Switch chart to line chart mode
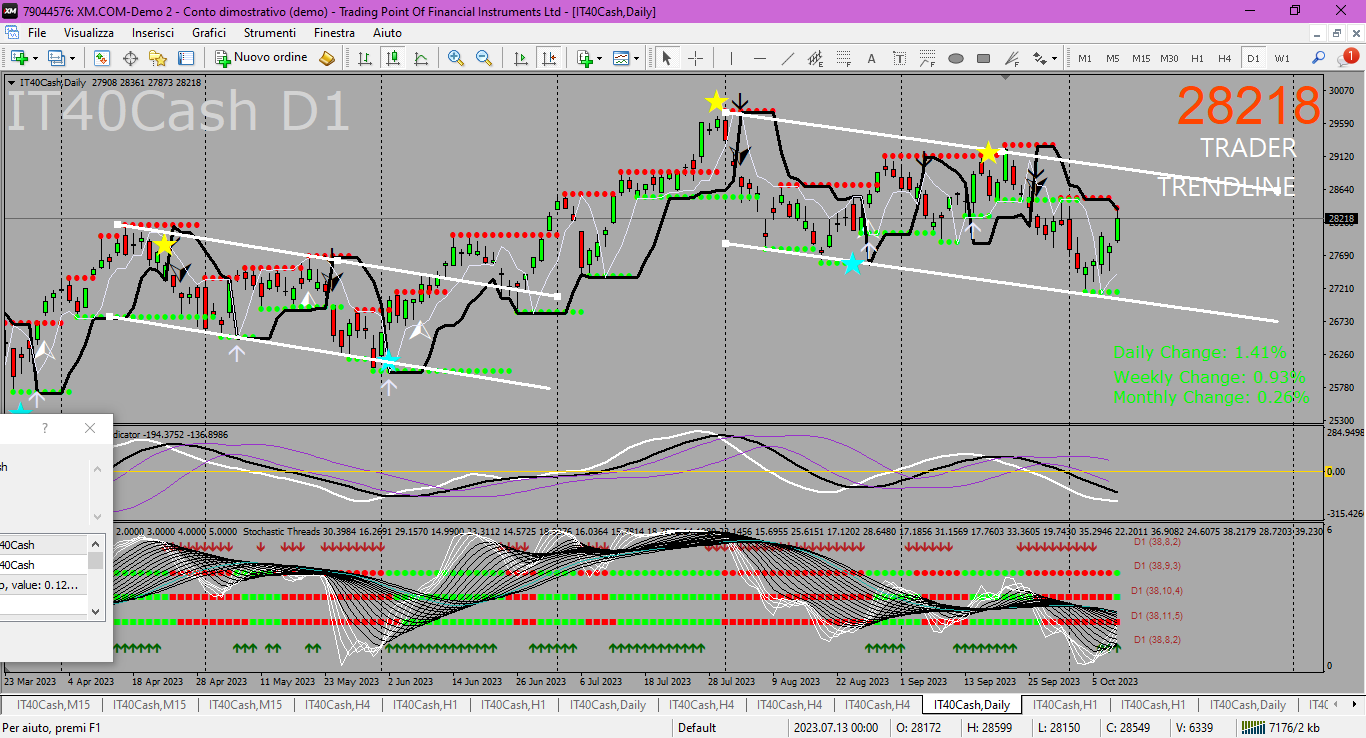Image resolution: width=1366 pixels, height=738 pixels. click(421, 58)
